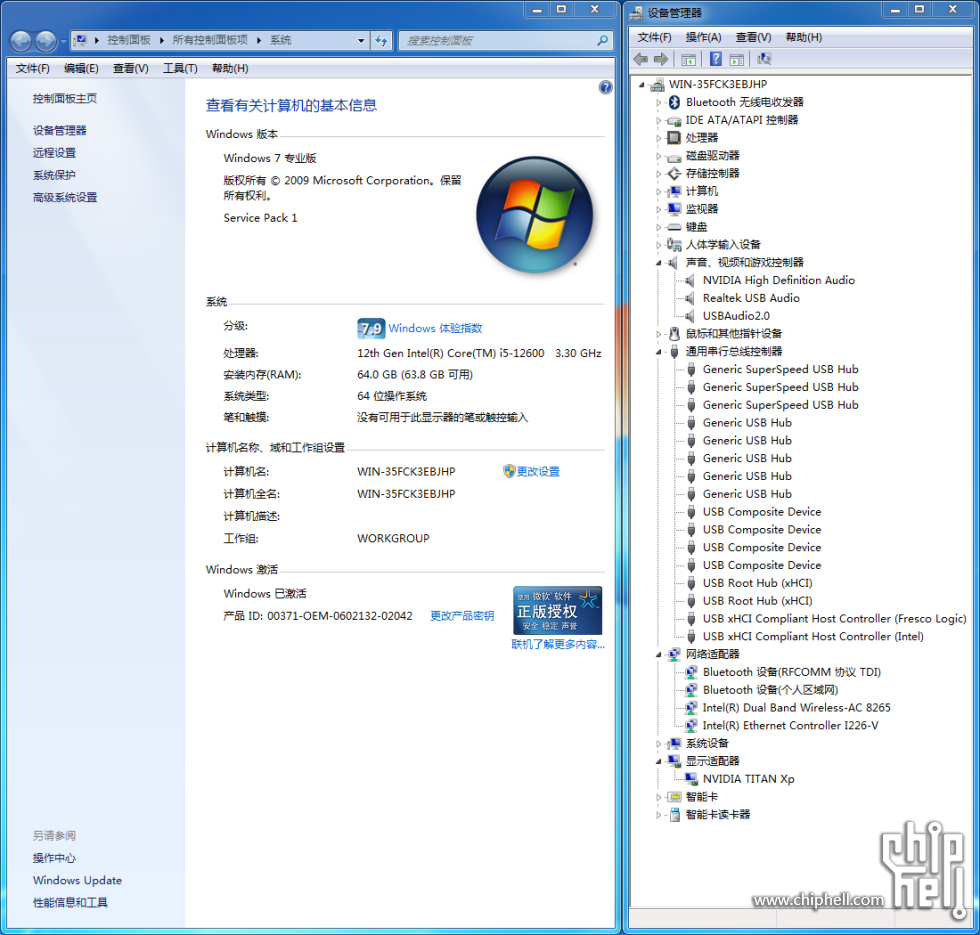980x935 pixels.
Task: Select Bluetooth 设备(RFCOMM 协议 TDI) adapter
Action: [x=791, y=672]
